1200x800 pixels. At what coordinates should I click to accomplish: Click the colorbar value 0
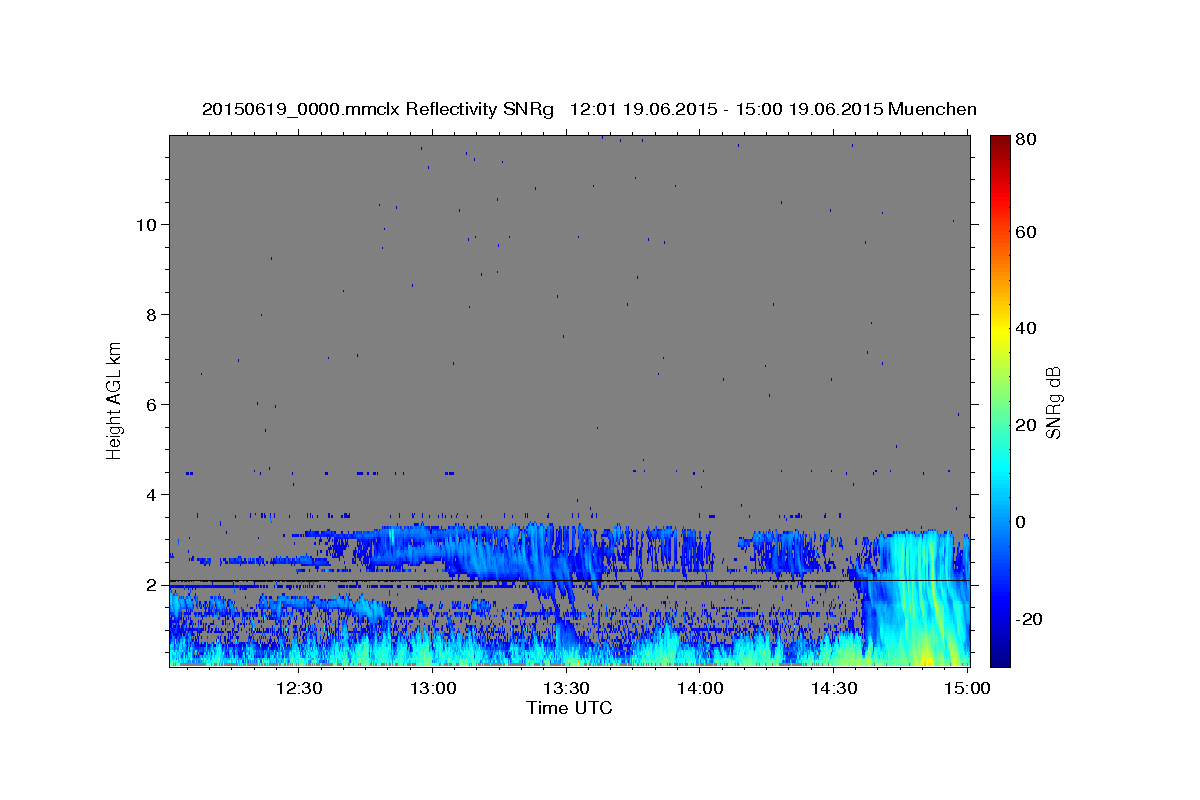coord(1022,521)
